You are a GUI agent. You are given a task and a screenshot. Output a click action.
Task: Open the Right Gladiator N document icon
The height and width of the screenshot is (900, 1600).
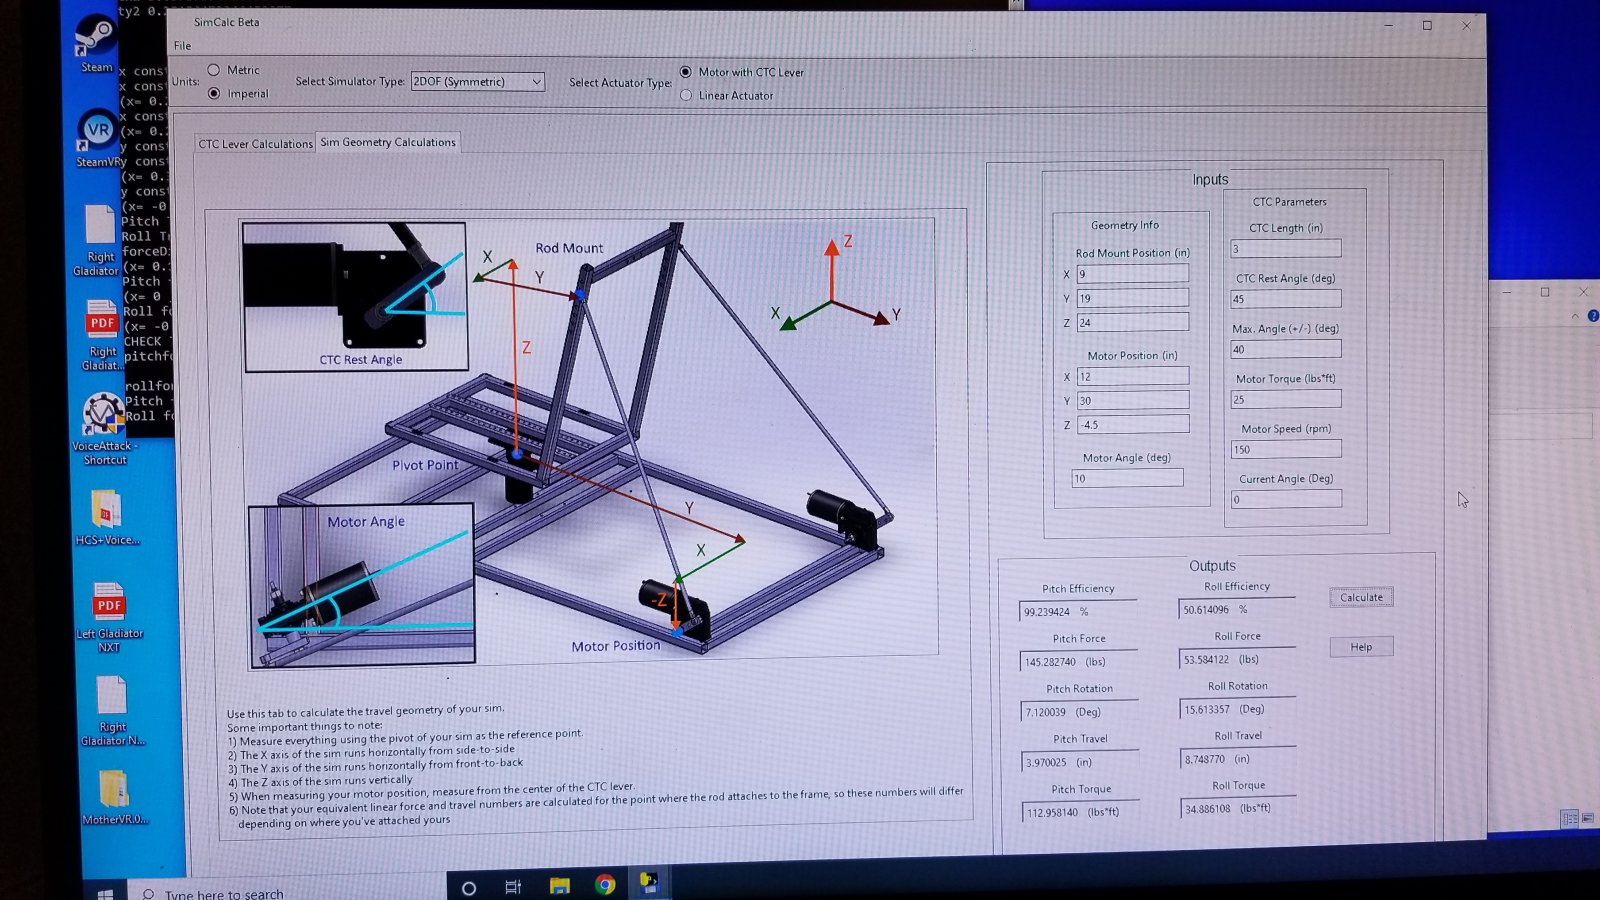(112, 711)
